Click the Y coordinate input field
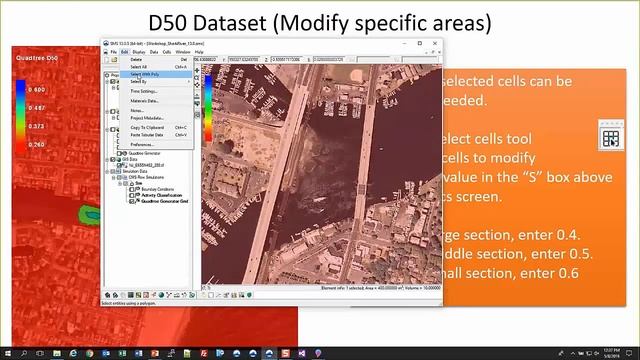Screen dimensions: 640x360 (243, 60)
